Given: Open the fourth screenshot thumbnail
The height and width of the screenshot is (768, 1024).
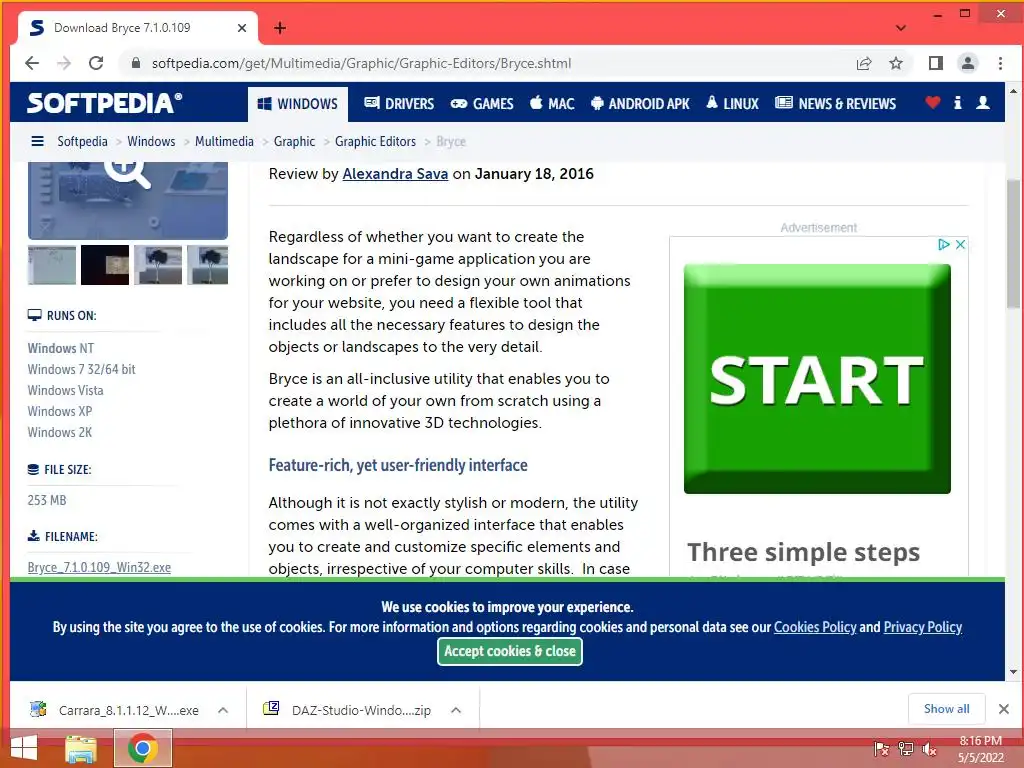Looking at the screenshot, I should click(x=208, y=265).
